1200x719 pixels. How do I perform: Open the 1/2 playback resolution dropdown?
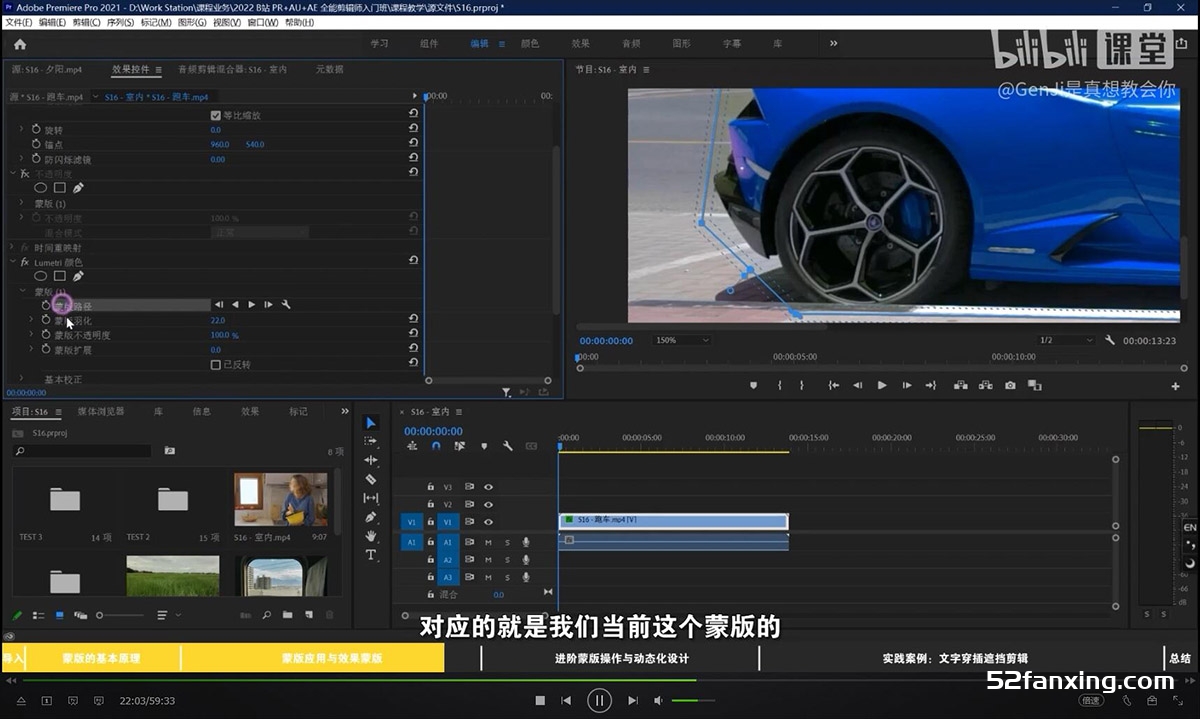(x=1067, y=341)
